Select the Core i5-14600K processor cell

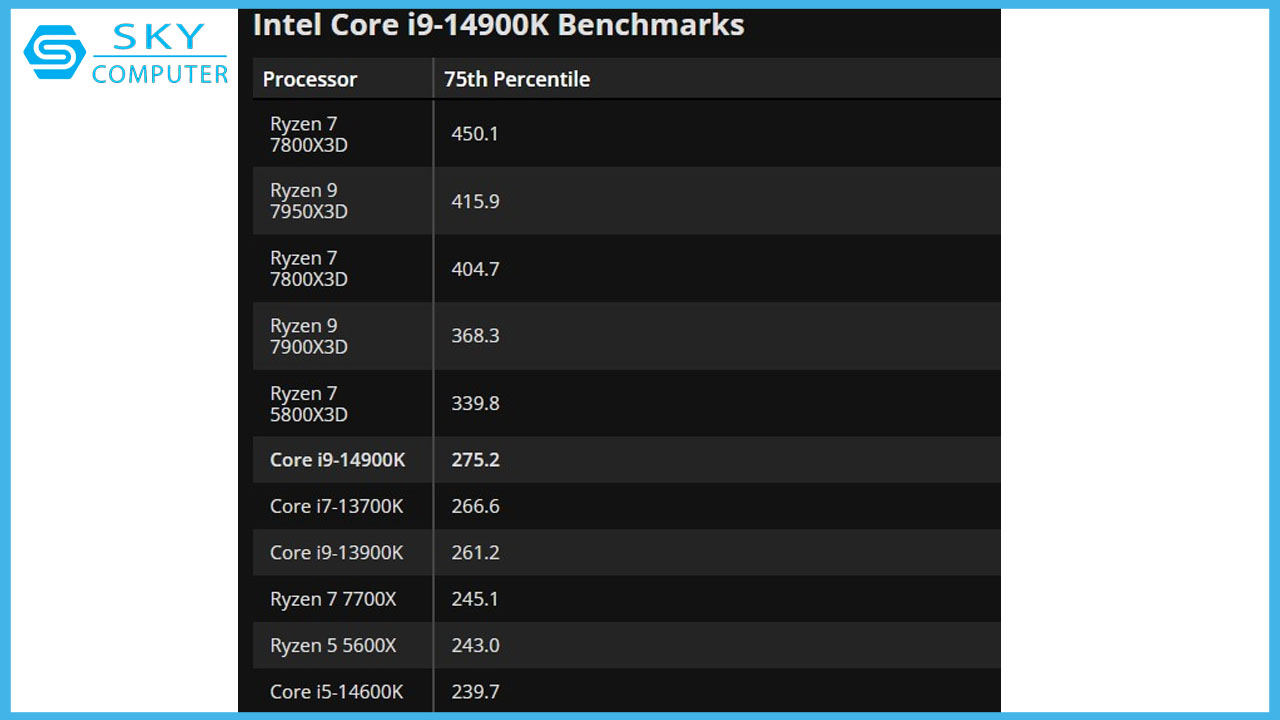point(343,691)
